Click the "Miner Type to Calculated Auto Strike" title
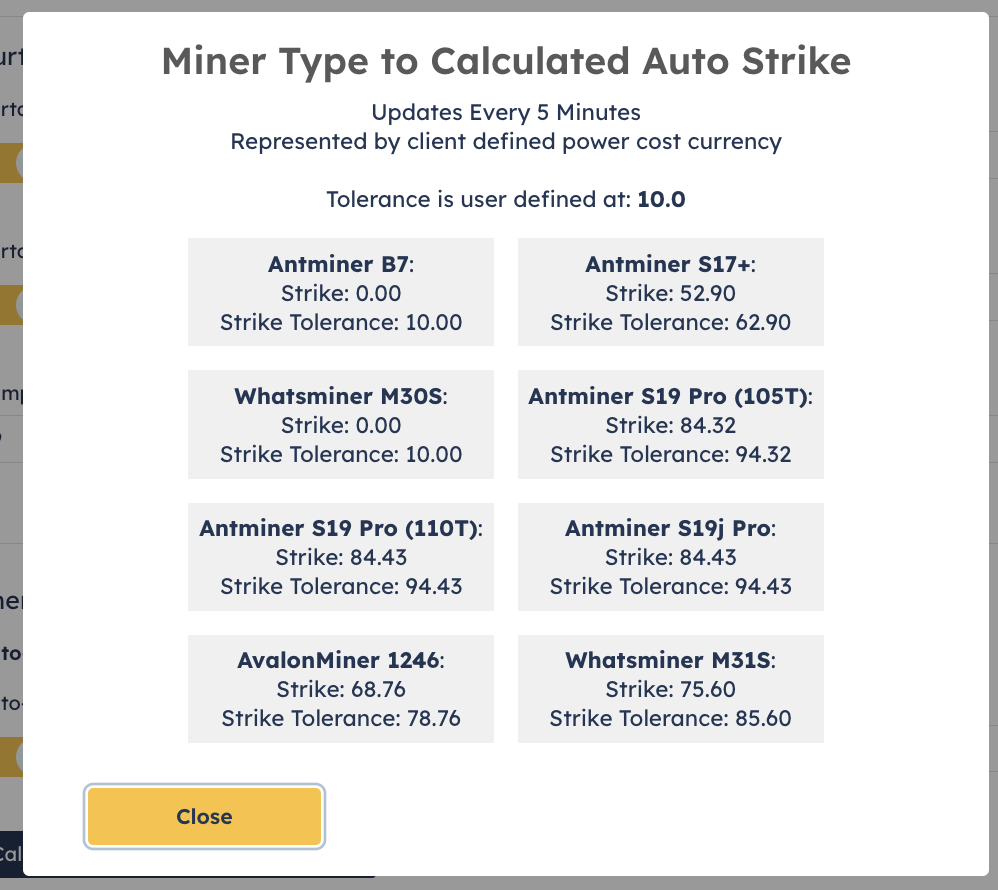Image resolution: width=998 pixels, height=890 pixels. tap(506, 62)
